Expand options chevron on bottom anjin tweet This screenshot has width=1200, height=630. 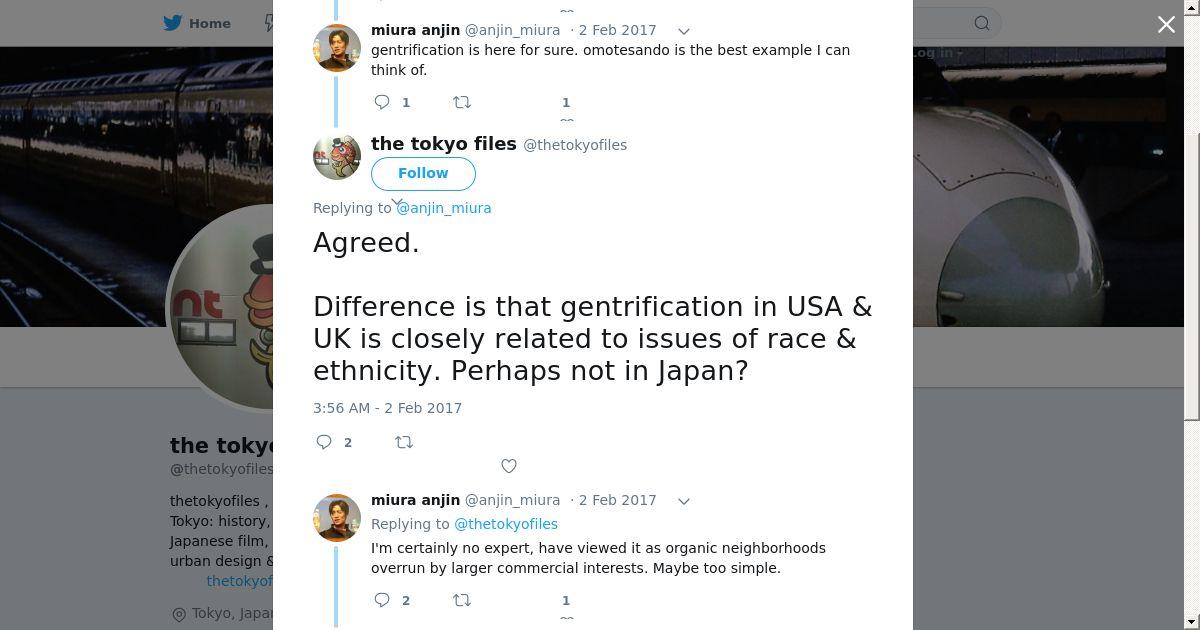[x=684, y=501]
